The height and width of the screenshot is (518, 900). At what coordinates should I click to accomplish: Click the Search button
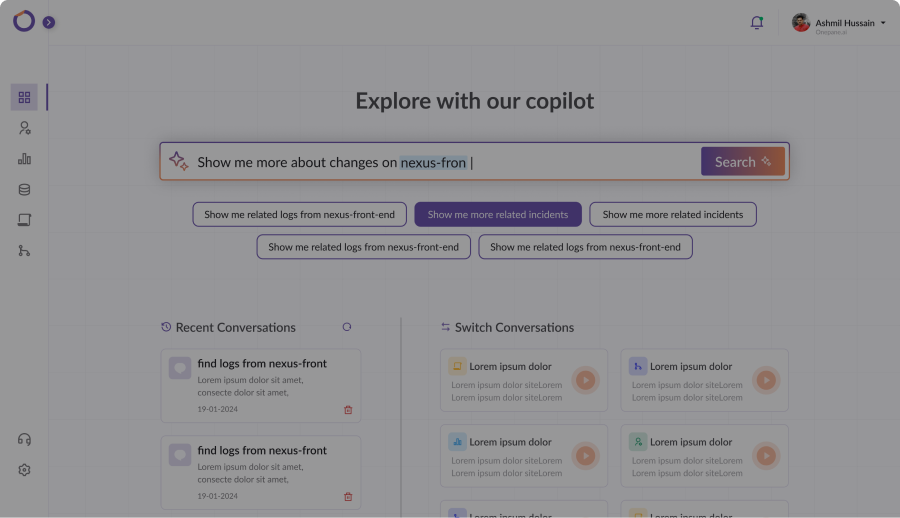[x=743, y=161]
